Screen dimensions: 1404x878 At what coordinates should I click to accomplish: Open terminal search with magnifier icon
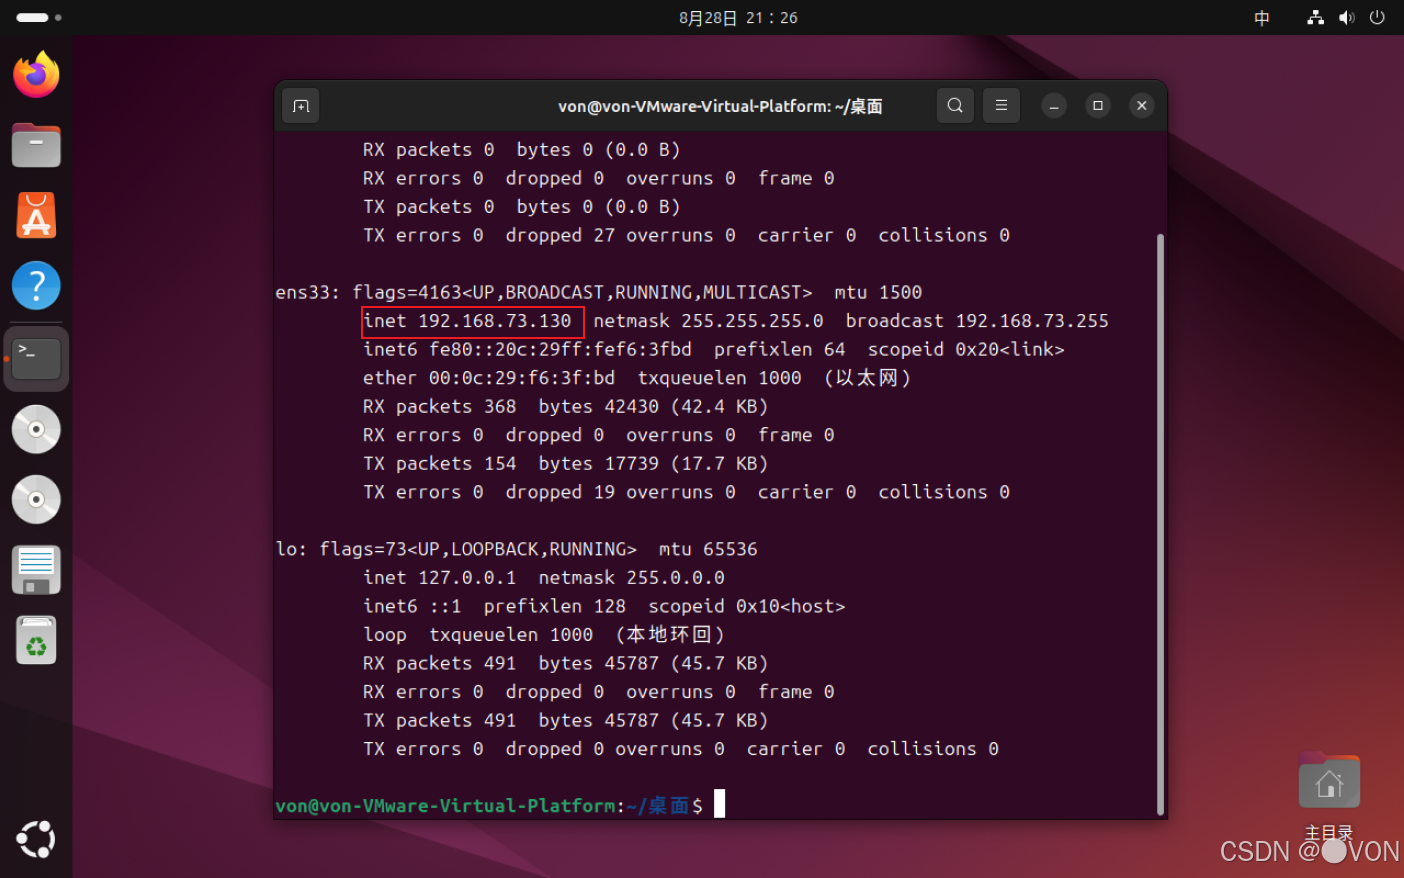[955, 105]
